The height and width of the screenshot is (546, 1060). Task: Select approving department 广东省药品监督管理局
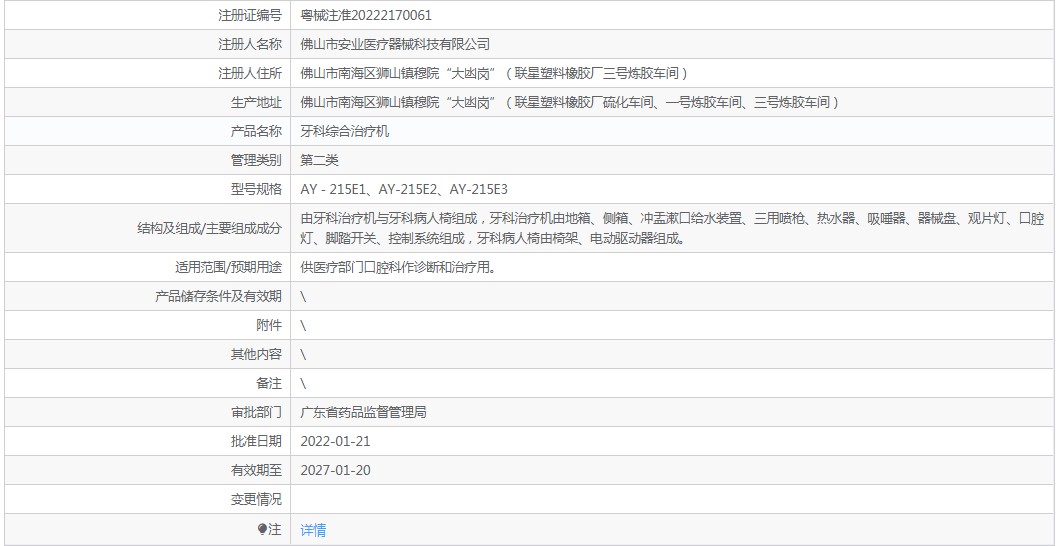click(x=363, y=412)
